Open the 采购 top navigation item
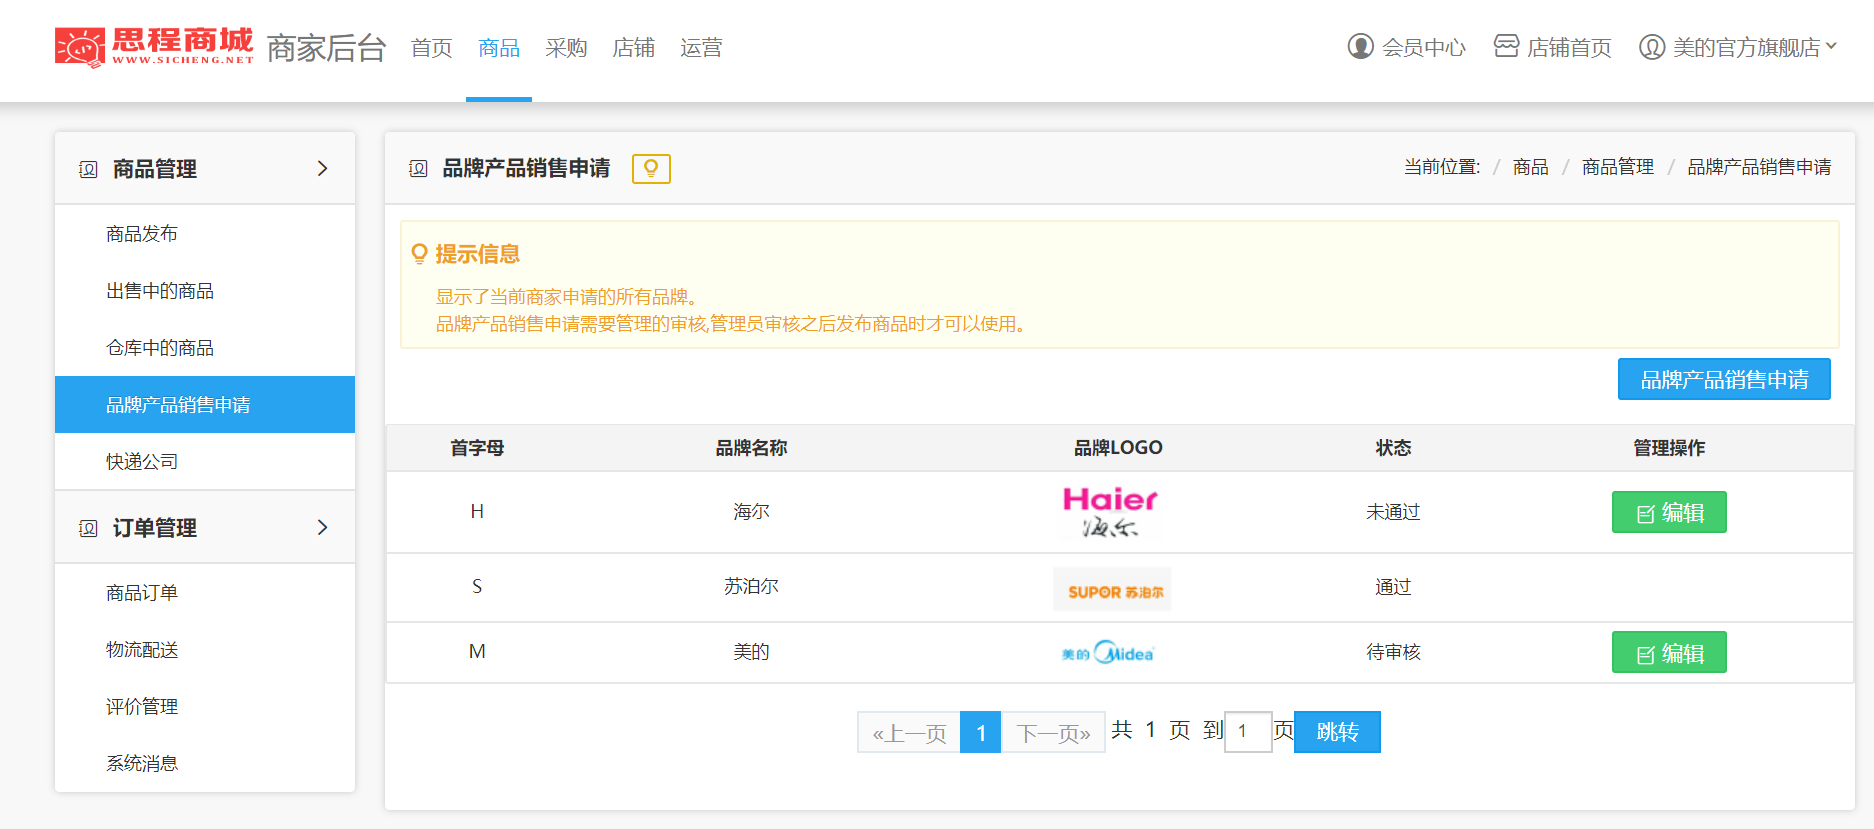Screen dimensions: 1874x829 (566, 48)
